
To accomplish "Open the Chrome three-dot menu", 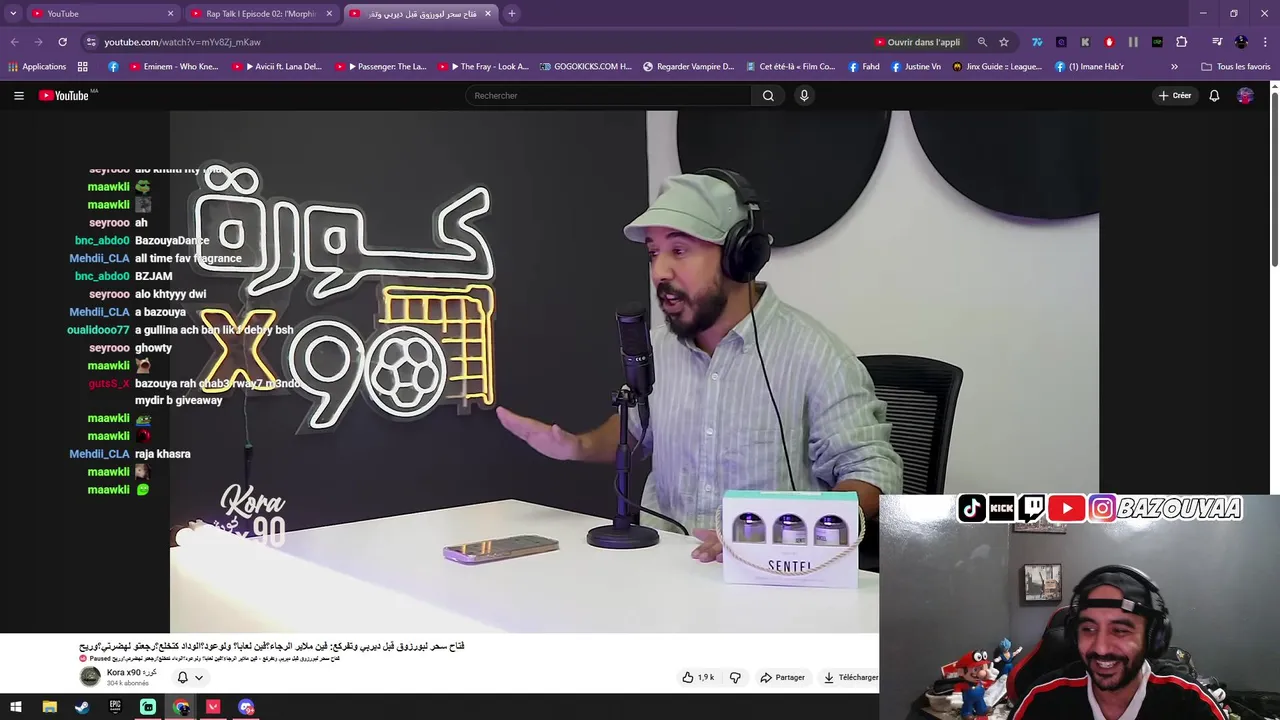I will click(x=1265, y=42).
